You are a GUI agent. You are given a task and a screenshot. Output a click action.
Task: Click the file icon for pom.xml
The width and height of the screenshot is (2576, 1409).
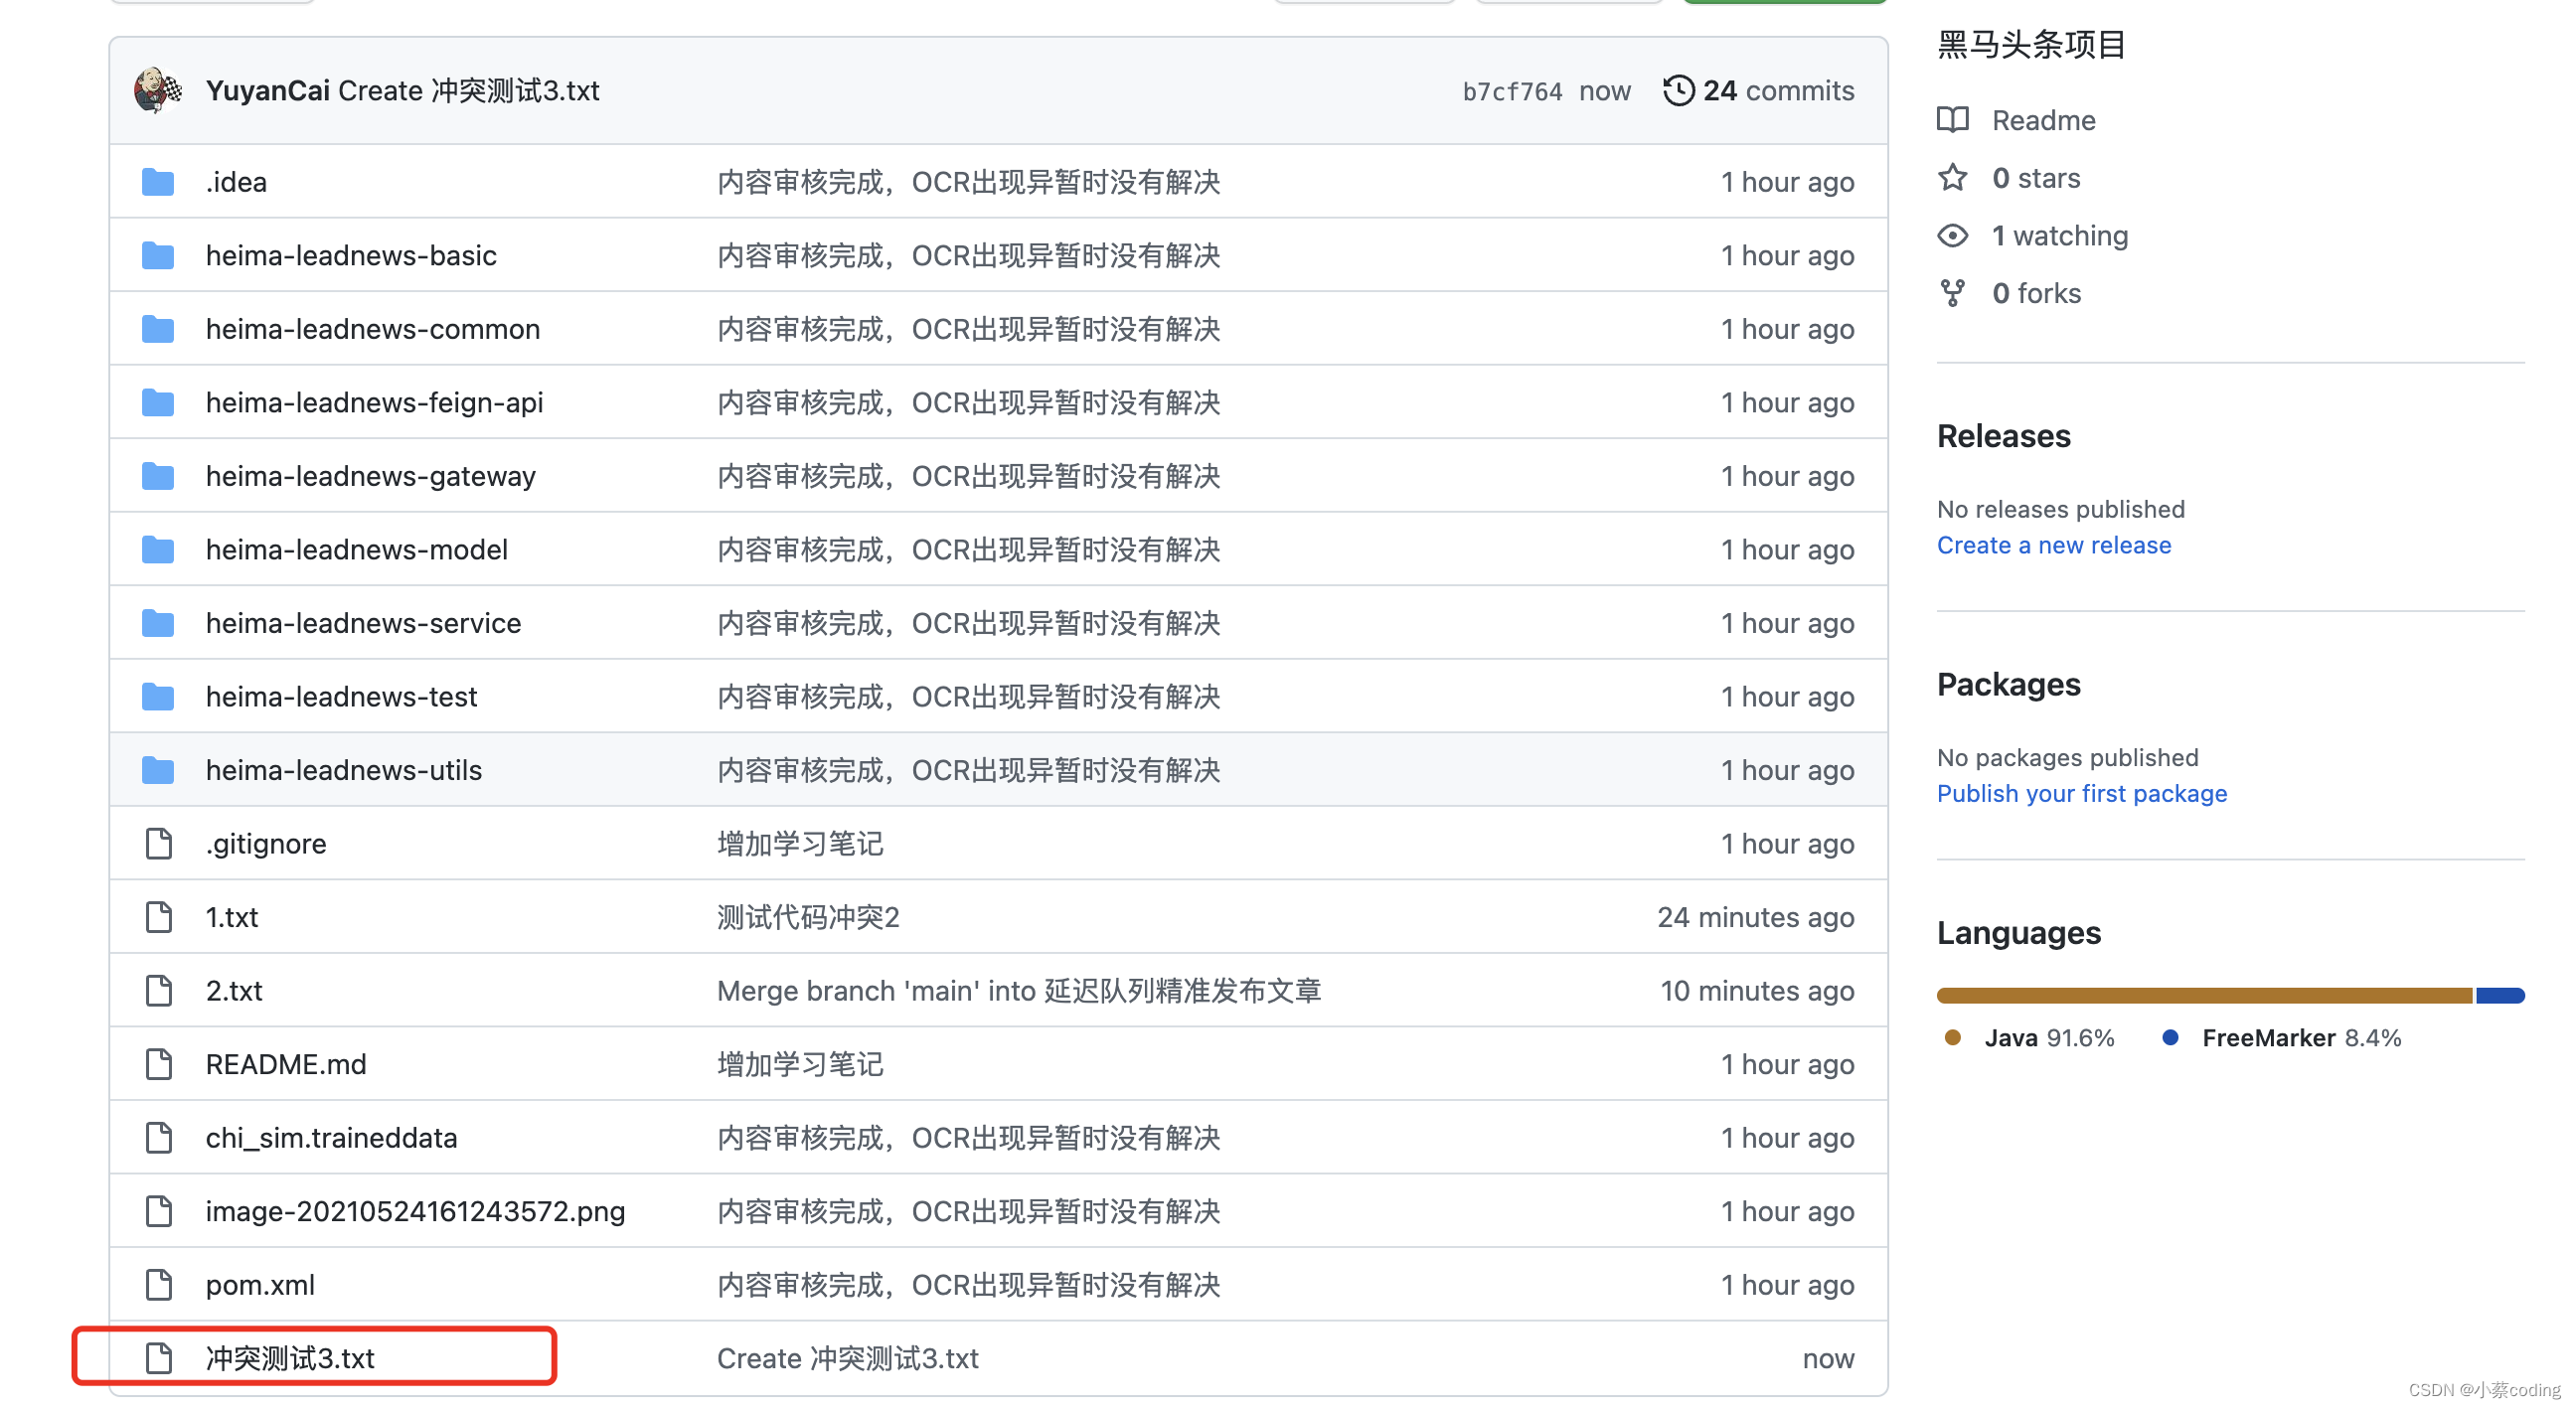pyautogui.click(x=156, y=1284)
